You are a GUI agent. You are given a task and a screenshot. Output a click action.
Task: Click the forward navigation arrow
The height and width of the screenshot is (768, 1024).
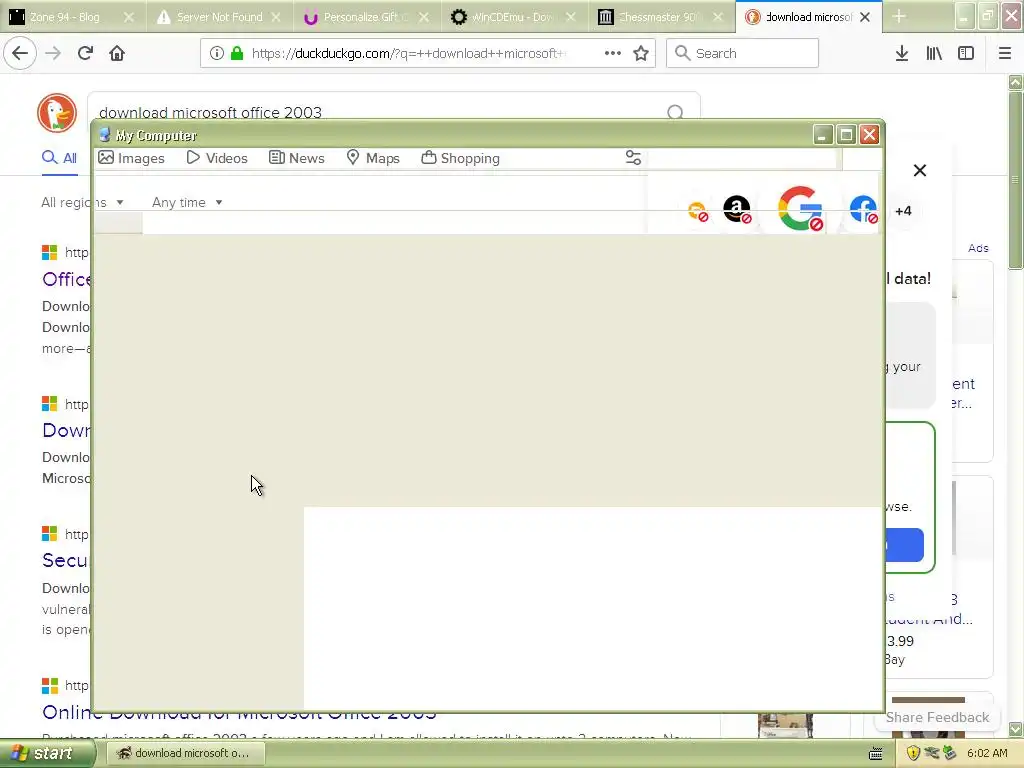pyautogui.click(x=53, y=53)
